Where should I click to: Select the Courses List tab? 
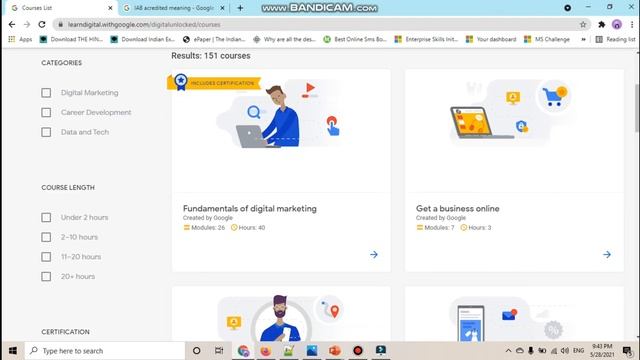(61, 8)
